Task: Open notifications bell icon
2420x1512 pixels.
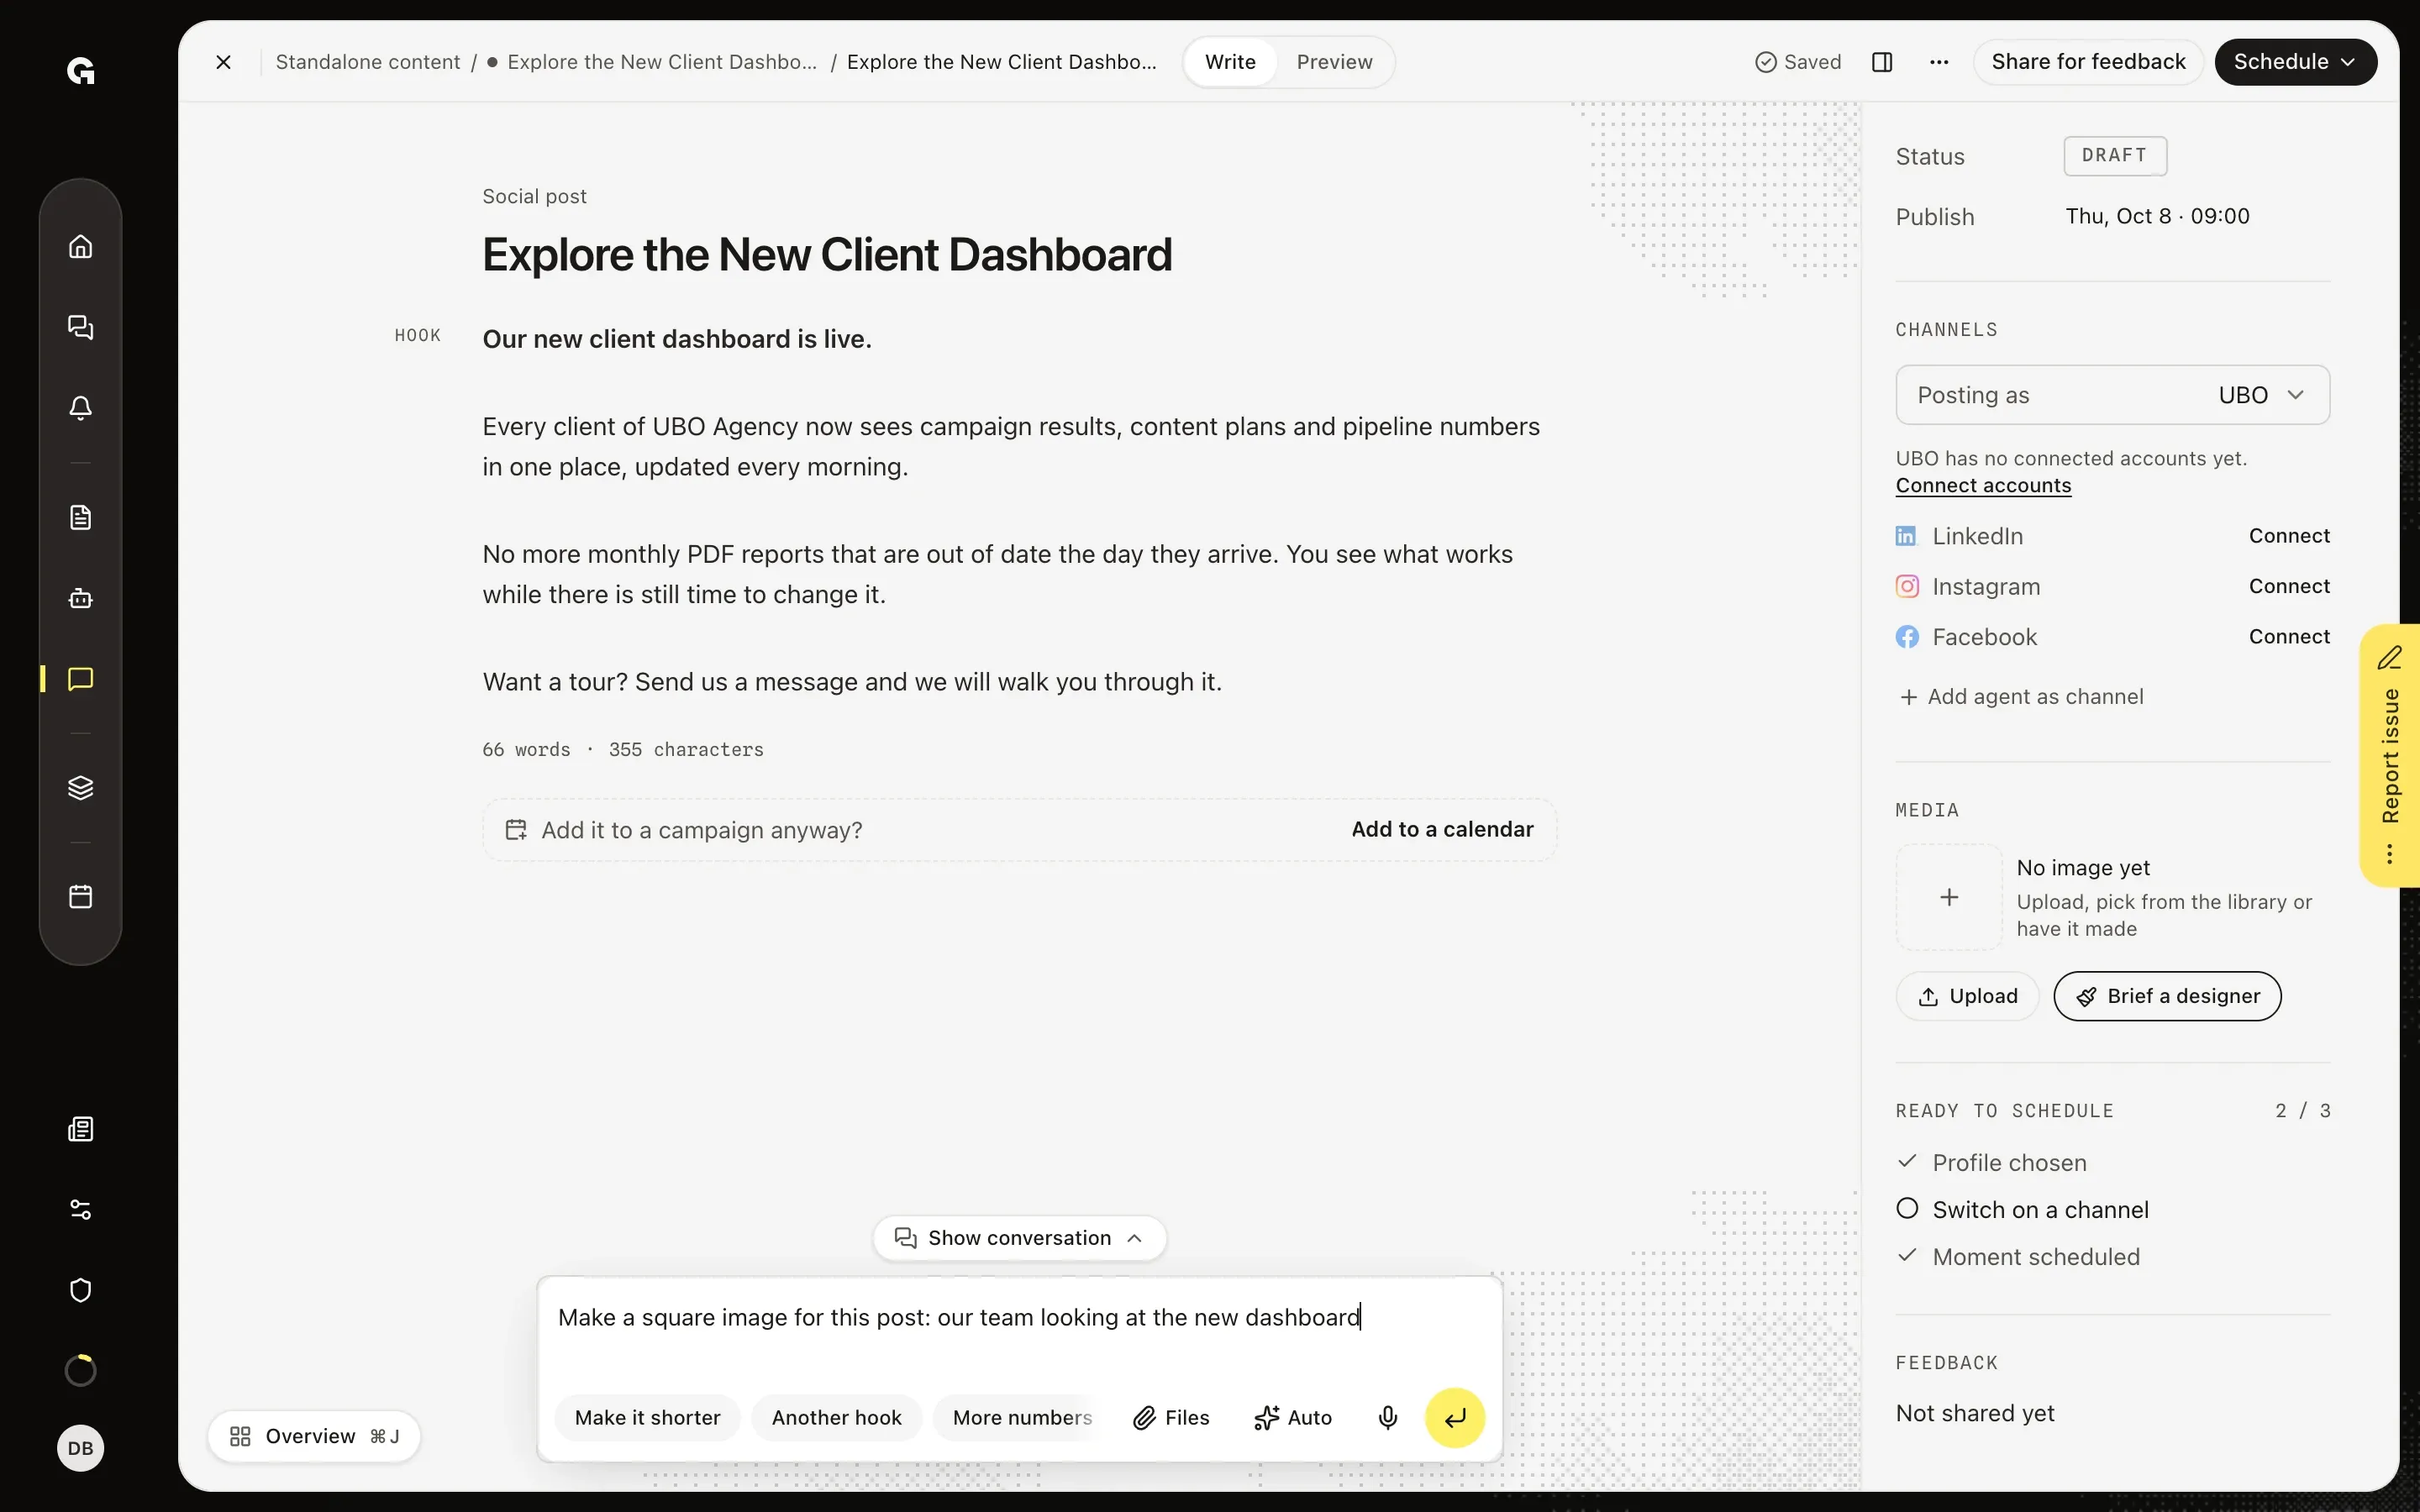Action: pyautogui.click(x=80, y=408)
